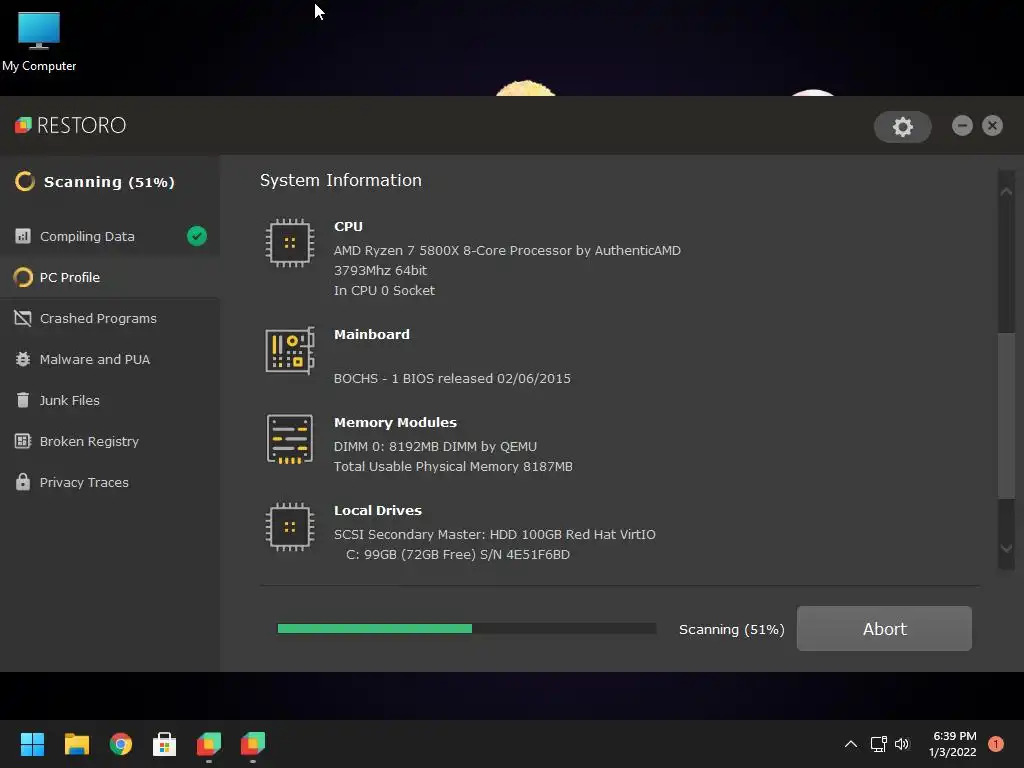Click the Malware and PUA bug icon

pyautogui.click(x=23, y=359)
